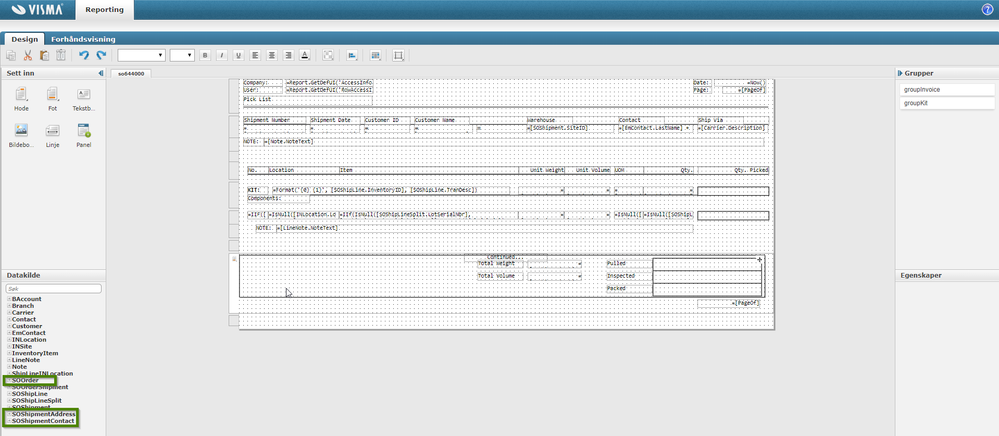Screen dimensions: 999x436
Task: Select the INSite data source entry
Action: point(22,346)
